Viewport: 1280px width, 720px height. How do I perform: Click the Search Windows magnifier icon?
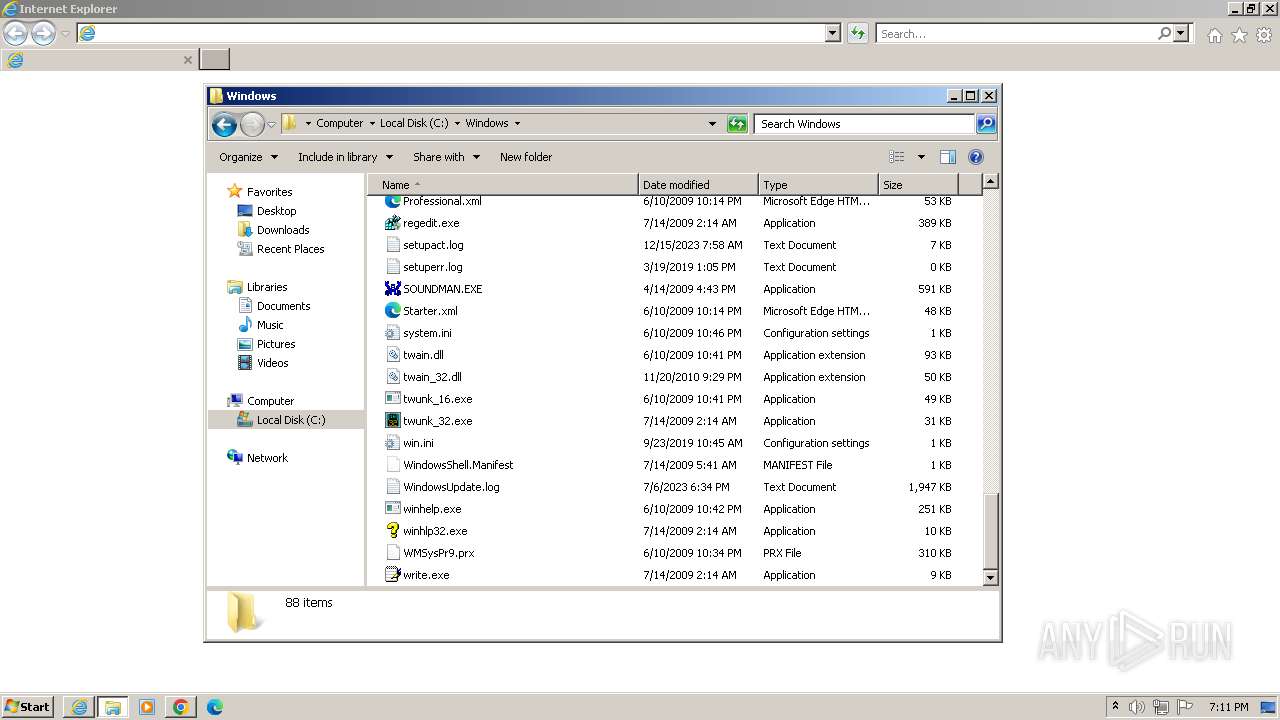pos(986,124)
